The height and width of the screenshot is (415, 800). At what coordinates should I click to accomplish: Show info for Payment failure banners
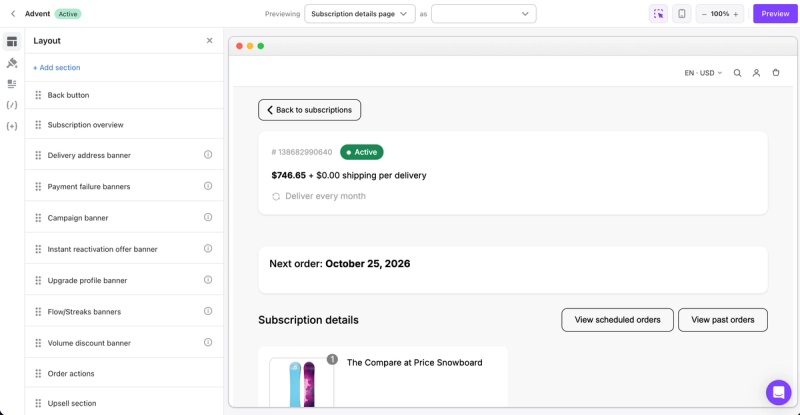[208, 186]
